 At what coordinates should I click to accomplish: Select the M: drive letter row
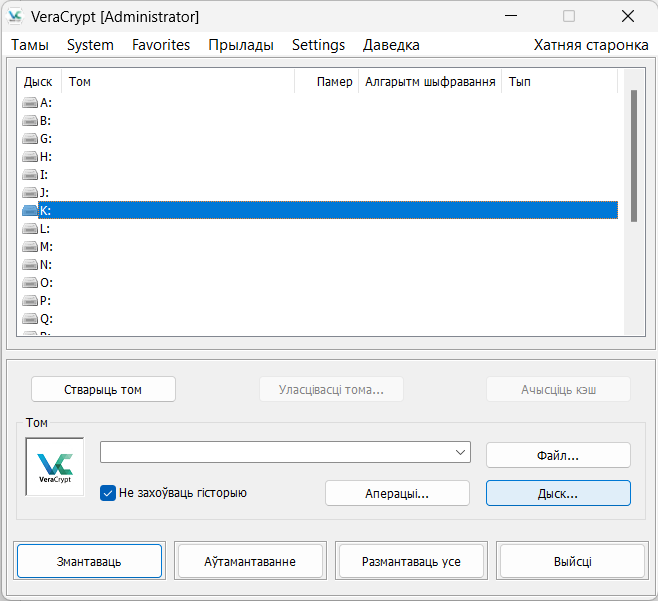(320, 246)
